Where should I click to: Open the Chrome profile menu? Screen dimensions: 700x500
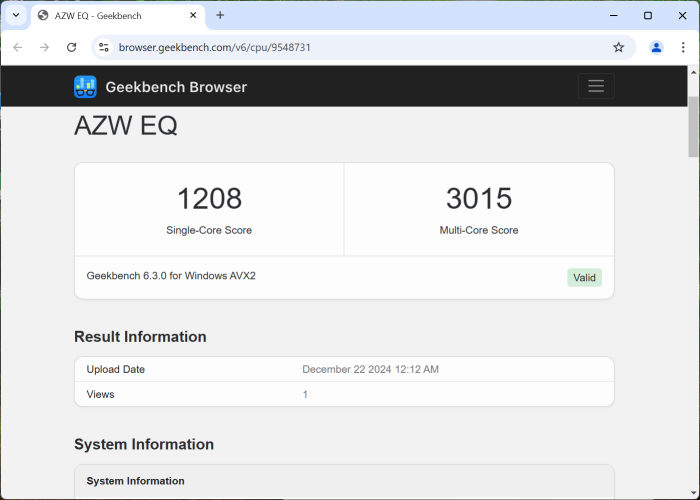pos(656,47)
